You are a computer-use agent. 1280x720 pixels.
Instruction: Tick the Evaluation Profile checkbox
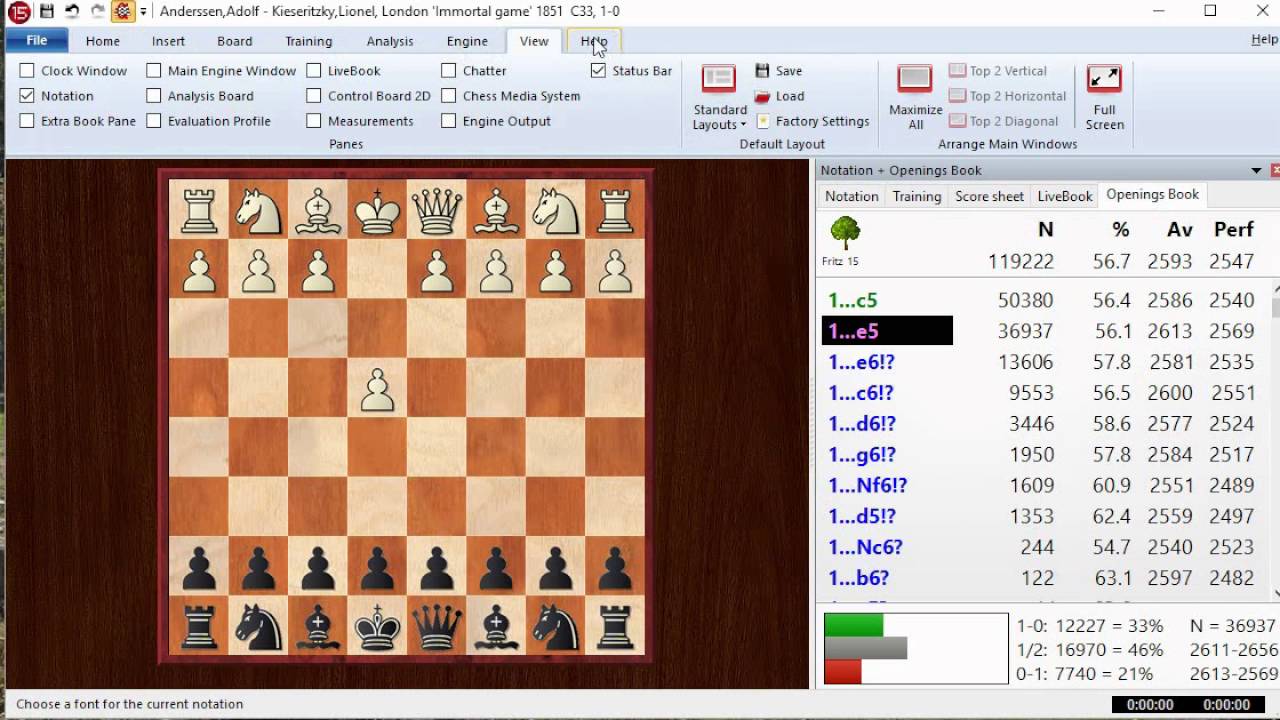click(153, 121)
